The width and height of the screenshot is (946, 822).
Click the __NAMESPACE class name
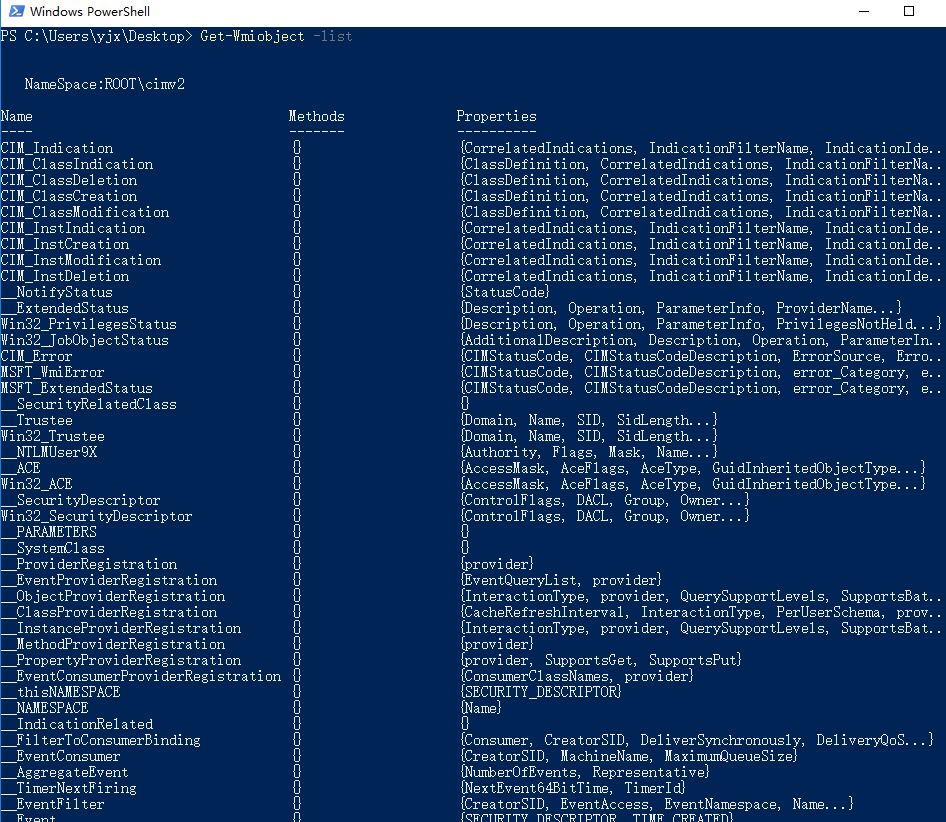[45, 708]
